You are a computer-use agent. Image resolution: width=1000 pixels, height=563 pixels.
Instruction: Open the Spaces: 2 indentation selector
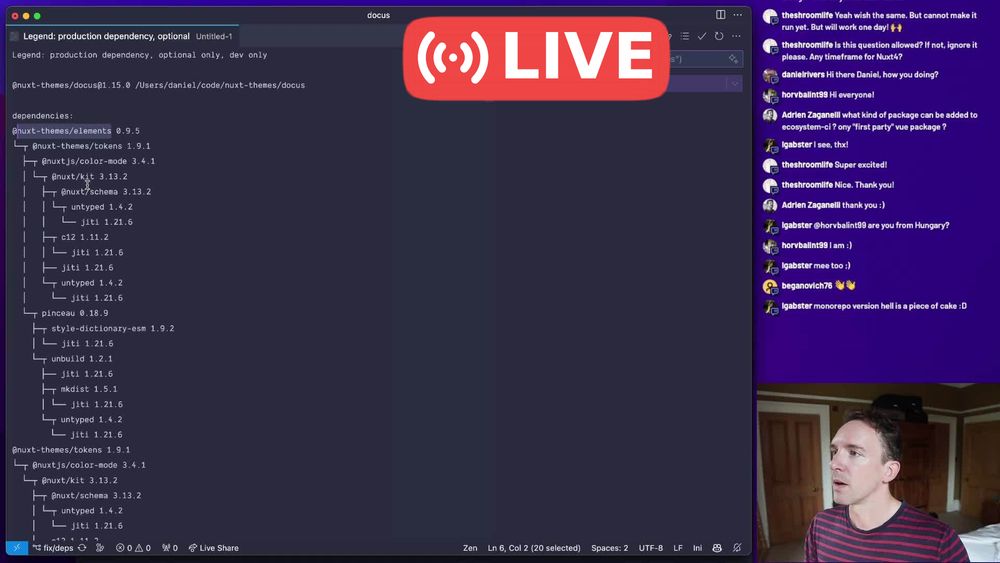coord(609,548)
